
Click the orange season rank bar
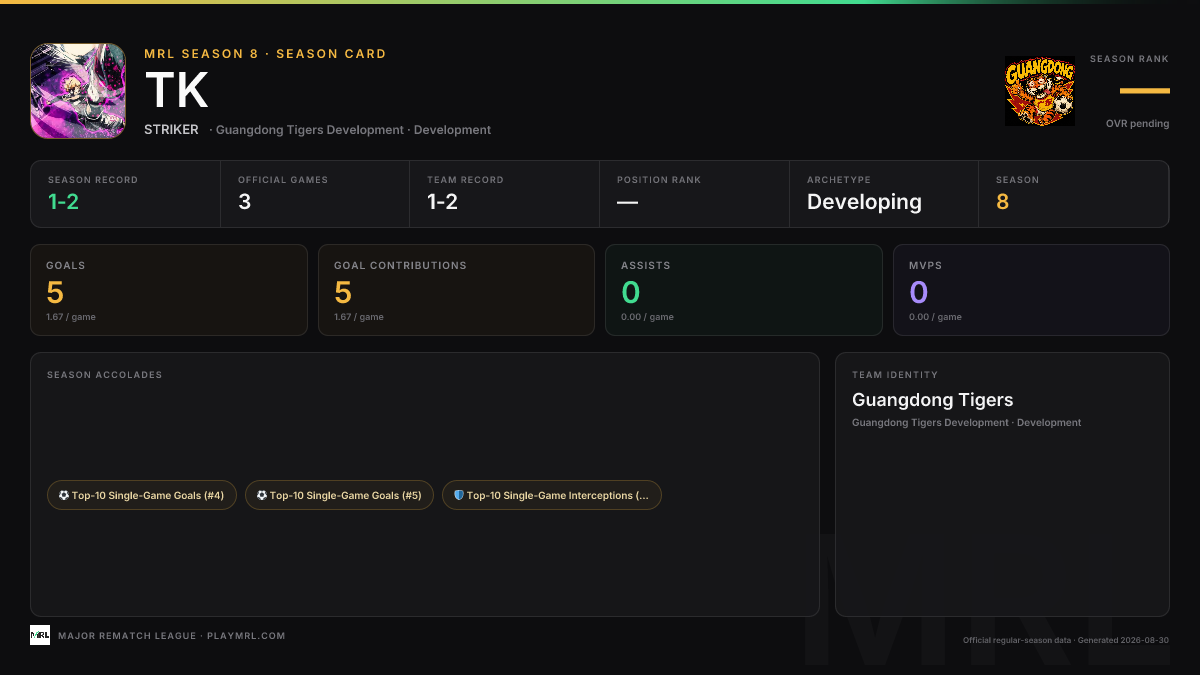(1145, 91)
